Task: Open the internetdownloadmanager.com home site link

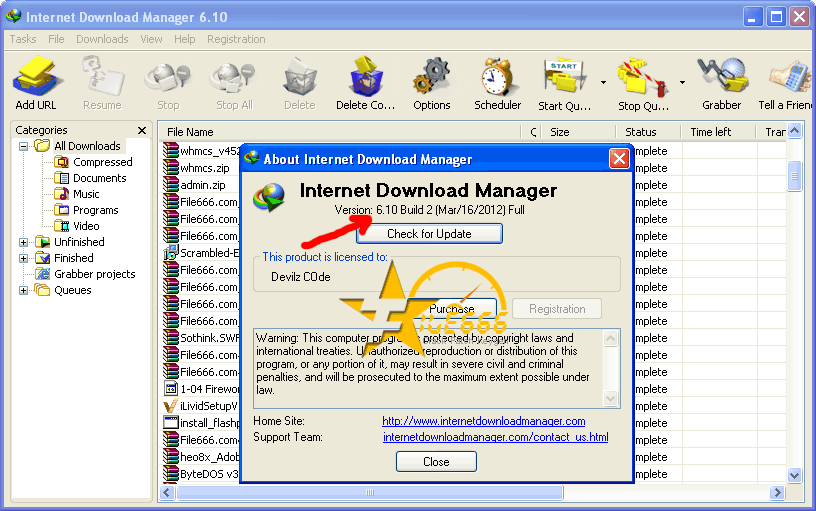Action: (483, 421)
